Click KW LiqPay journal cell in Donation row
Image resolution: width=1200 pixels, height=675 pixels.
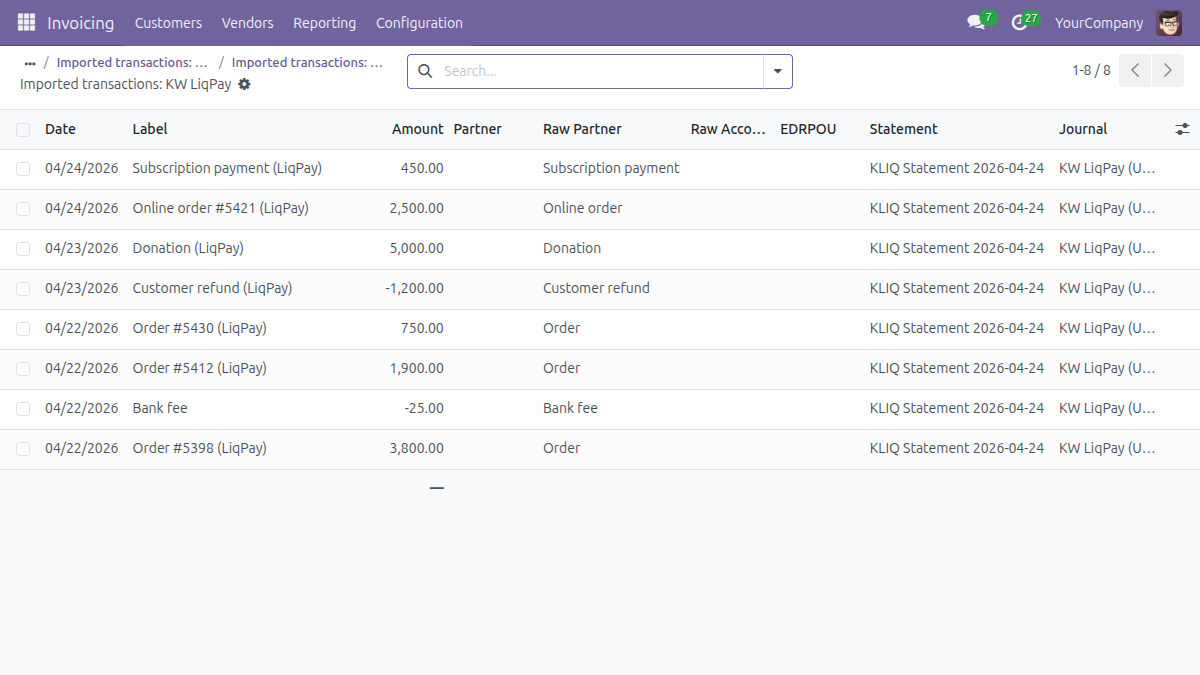(1107, 249)
